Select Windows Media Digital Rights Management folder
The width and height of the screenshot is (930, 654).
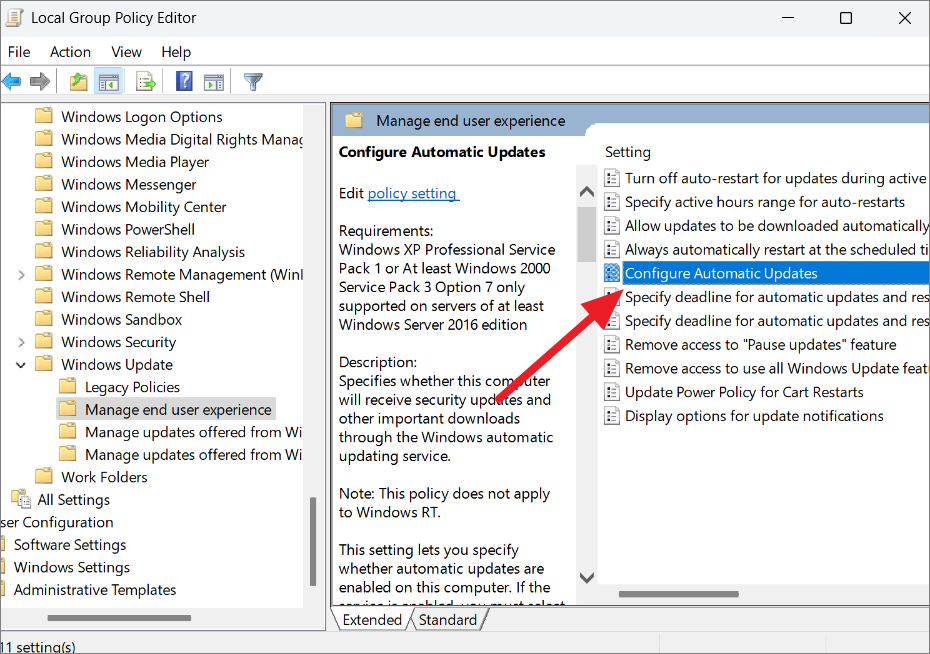[181, 139]
